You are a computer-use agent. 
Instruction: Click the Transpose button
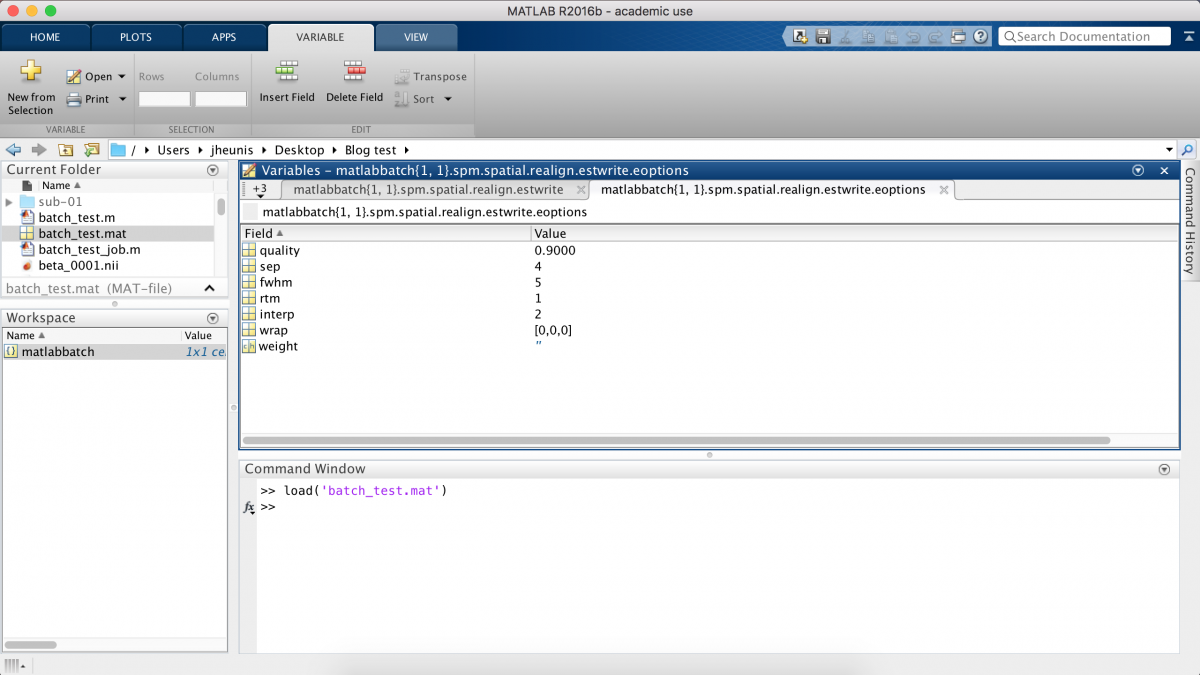coord(430,76)
